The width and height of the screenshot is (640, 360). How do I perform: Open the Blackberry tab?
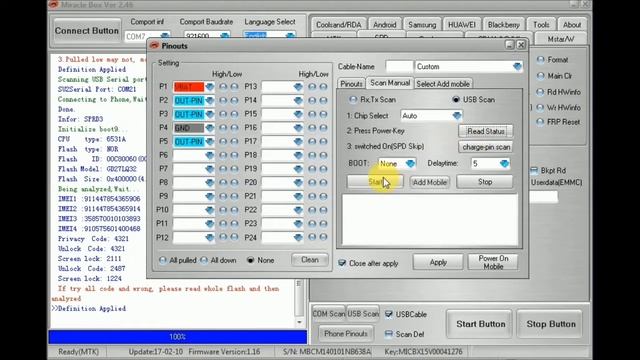click(x=503, y=25)
